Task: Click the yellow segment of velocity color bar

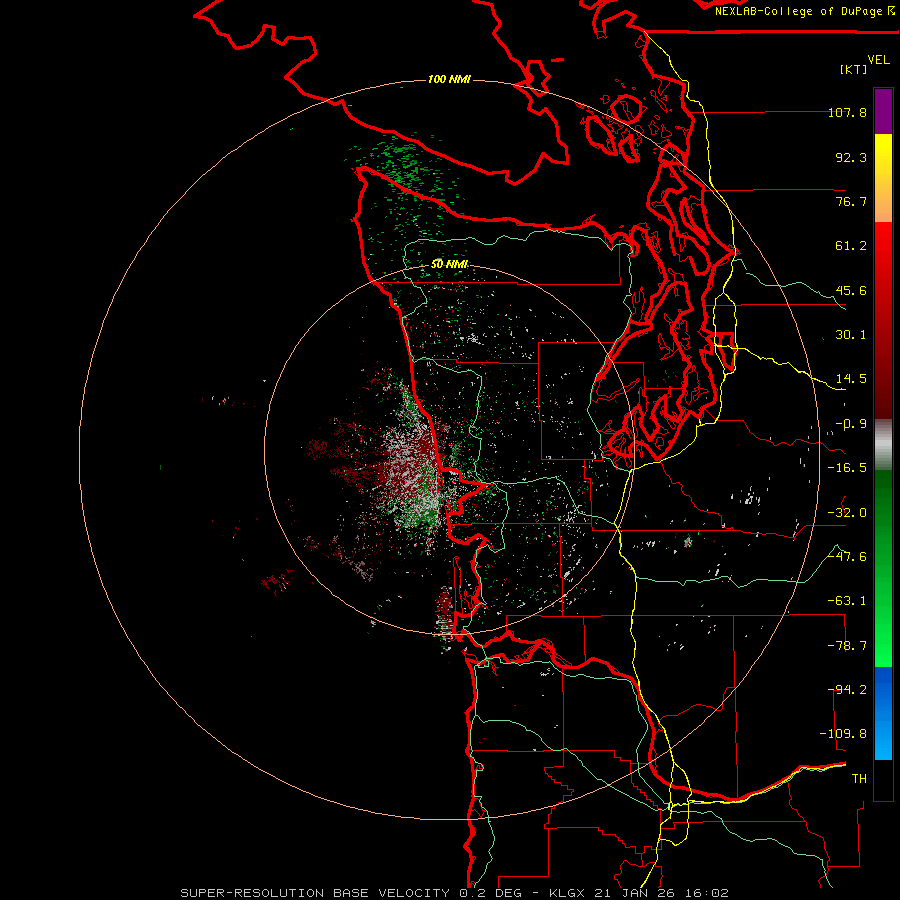Action: pyautogui.click(x=883, y=178)
